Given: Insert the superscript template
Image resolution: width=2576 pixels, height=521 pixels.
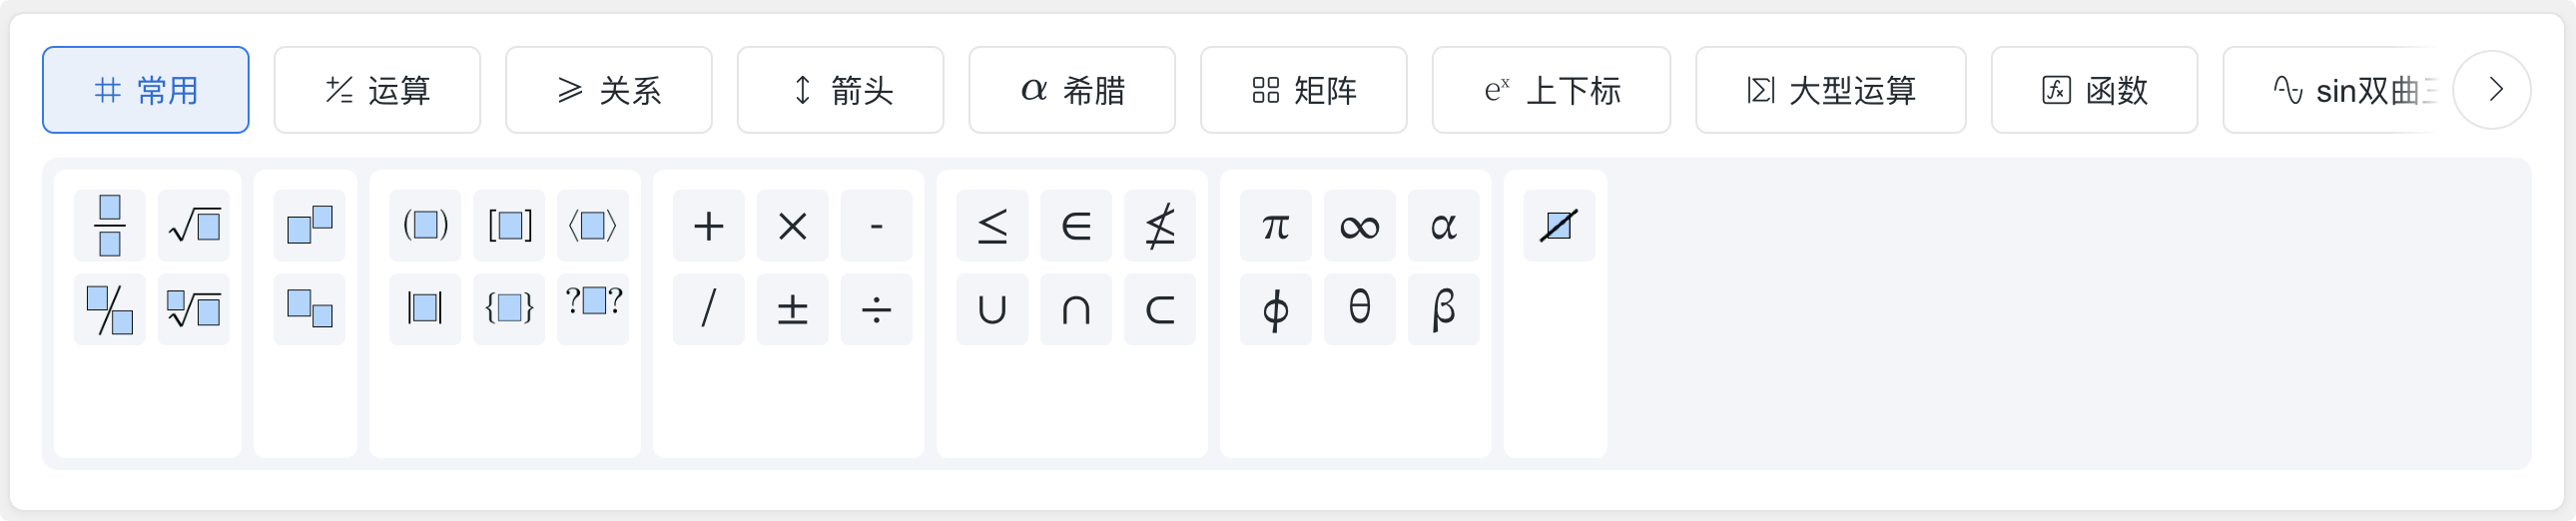Looking at the screenshot, I should (x=309, y=226).
